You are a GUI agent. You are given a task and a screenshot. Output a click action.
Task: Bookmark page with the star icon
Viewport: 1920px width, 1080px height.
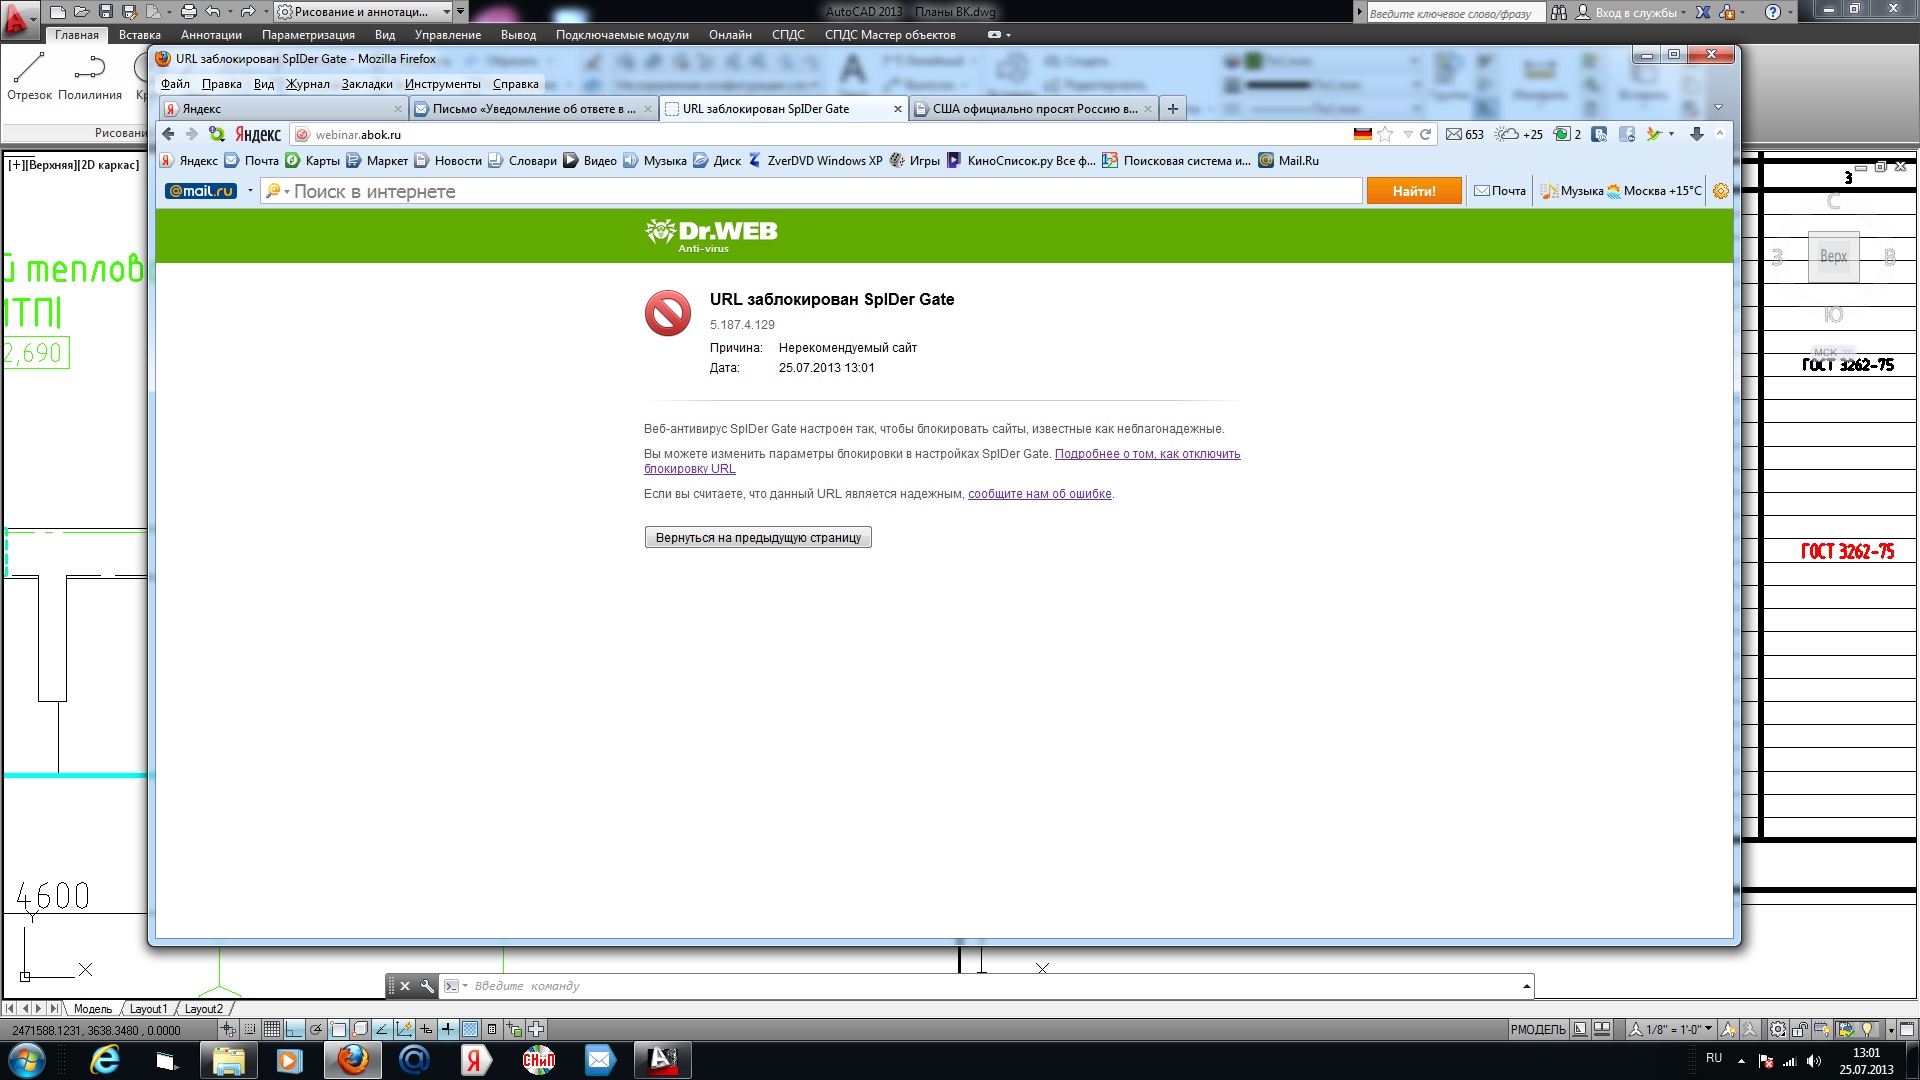[x=1385, y=134]
